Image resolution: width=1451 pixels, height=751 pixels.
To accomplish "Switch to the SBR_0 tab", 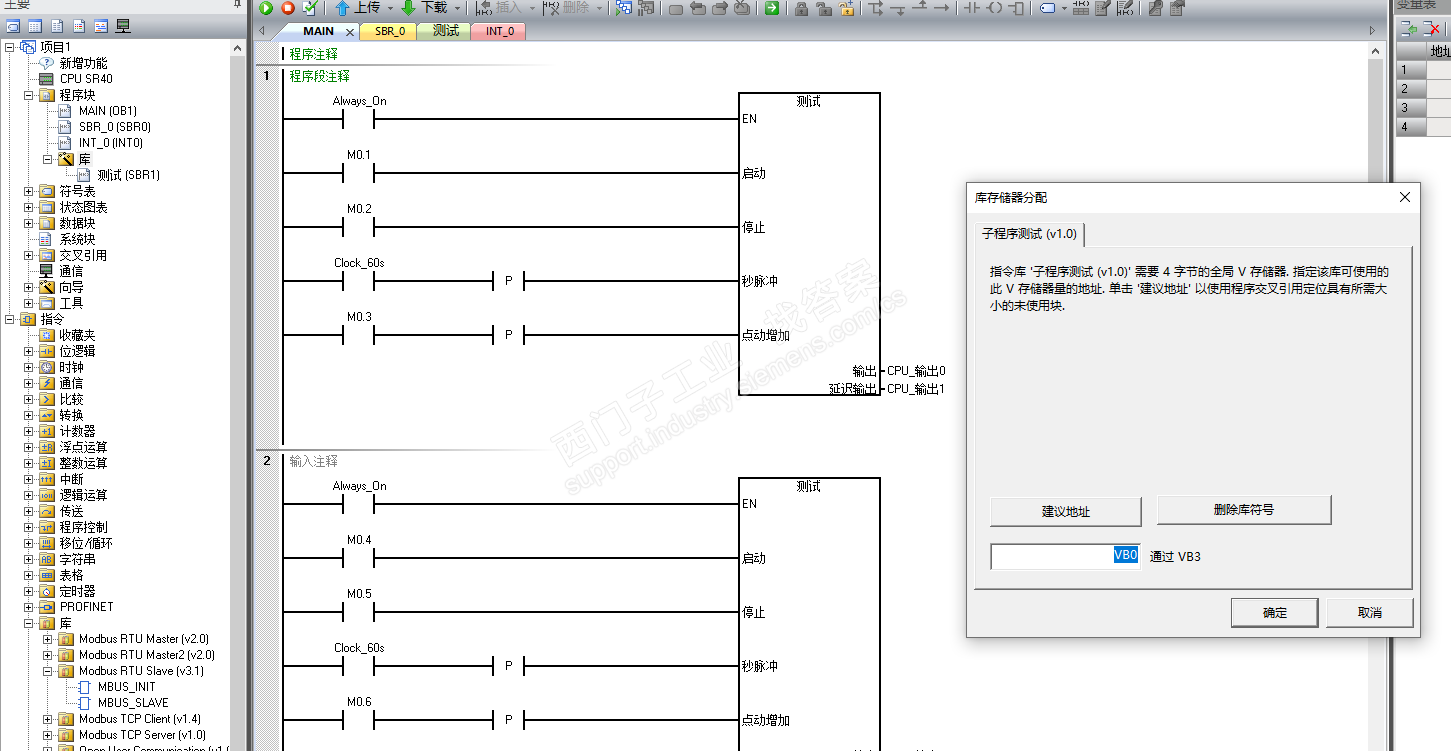I will click(390, 31).
